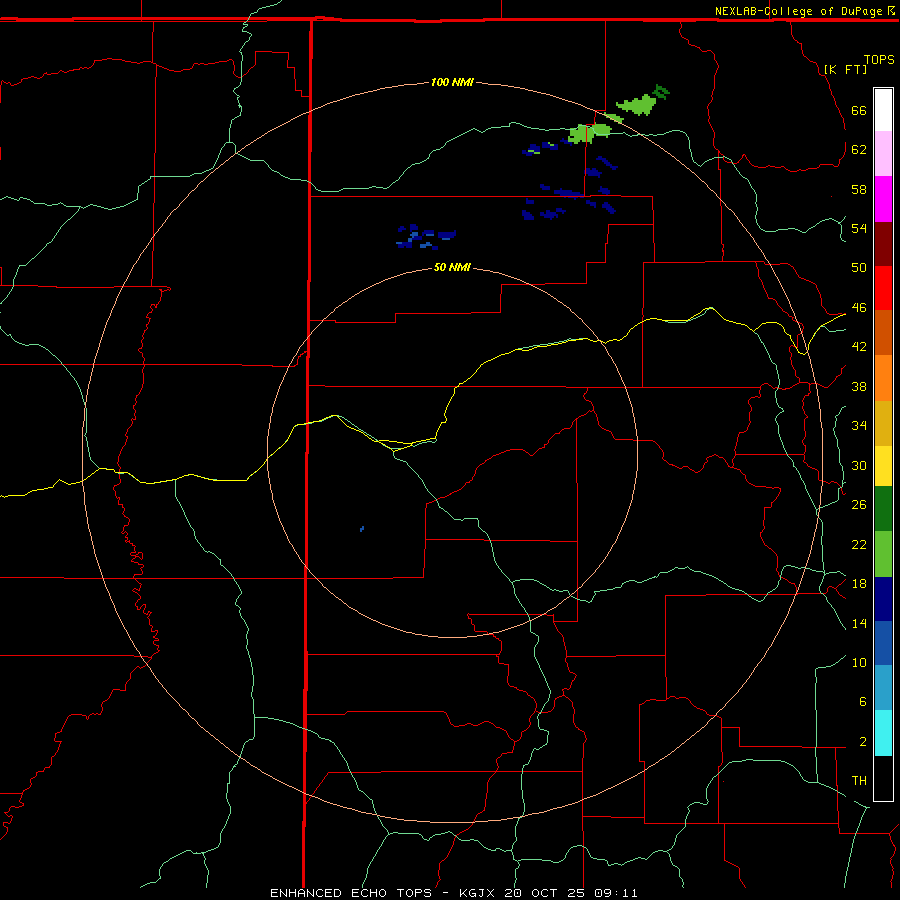The image size is (900, 900).
Task: Click the 100 NMI range ring label
Action: click(x=452, y=82)
